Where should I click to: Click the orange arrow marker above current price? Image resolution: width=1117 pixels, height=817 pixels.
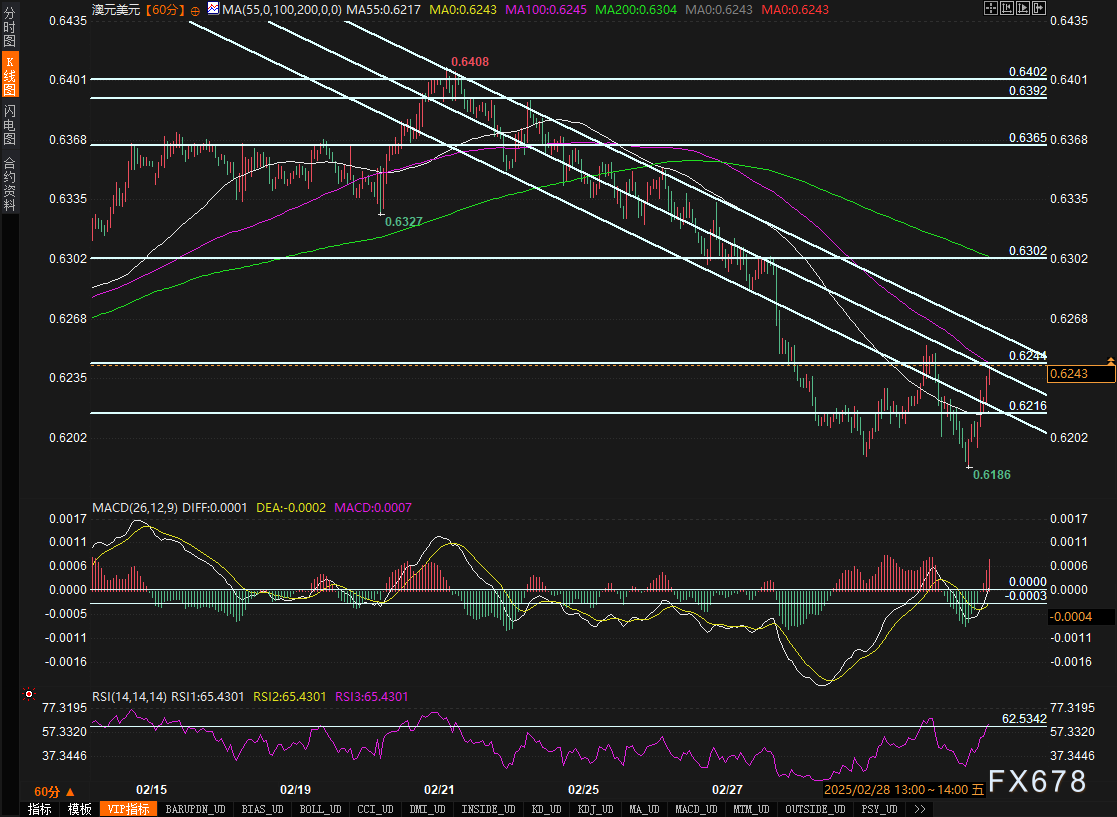click(x=1110, y=359)
